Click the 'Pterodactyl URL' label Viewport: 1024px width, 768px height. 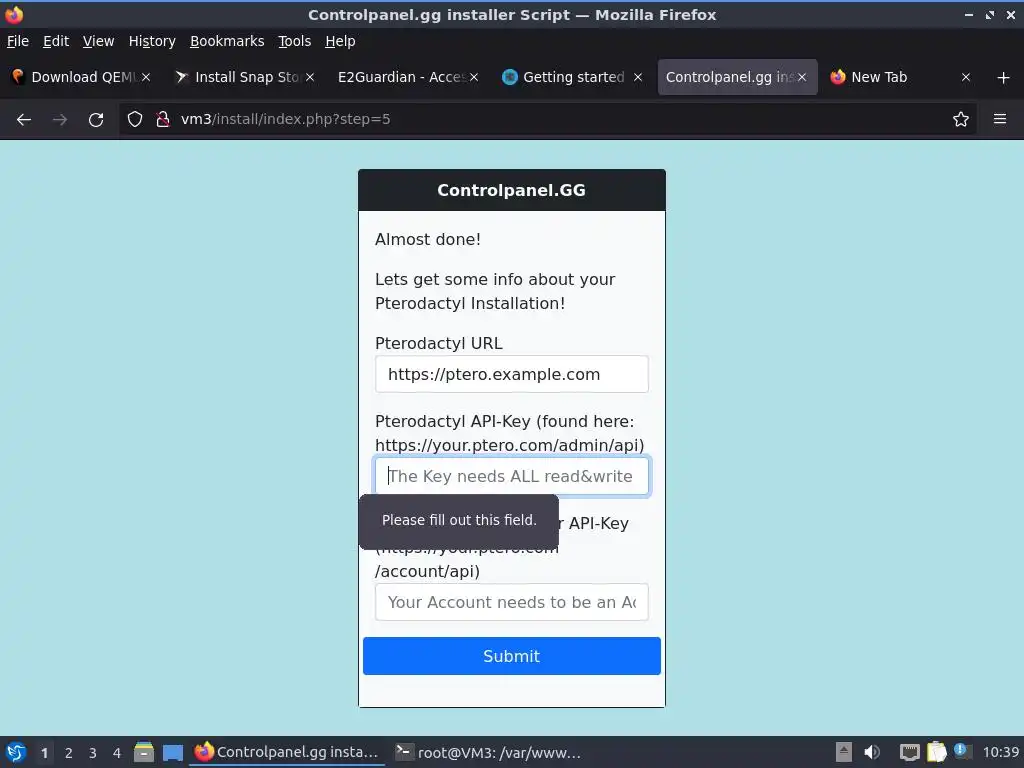pyautogui.click(x=439, y=343)
